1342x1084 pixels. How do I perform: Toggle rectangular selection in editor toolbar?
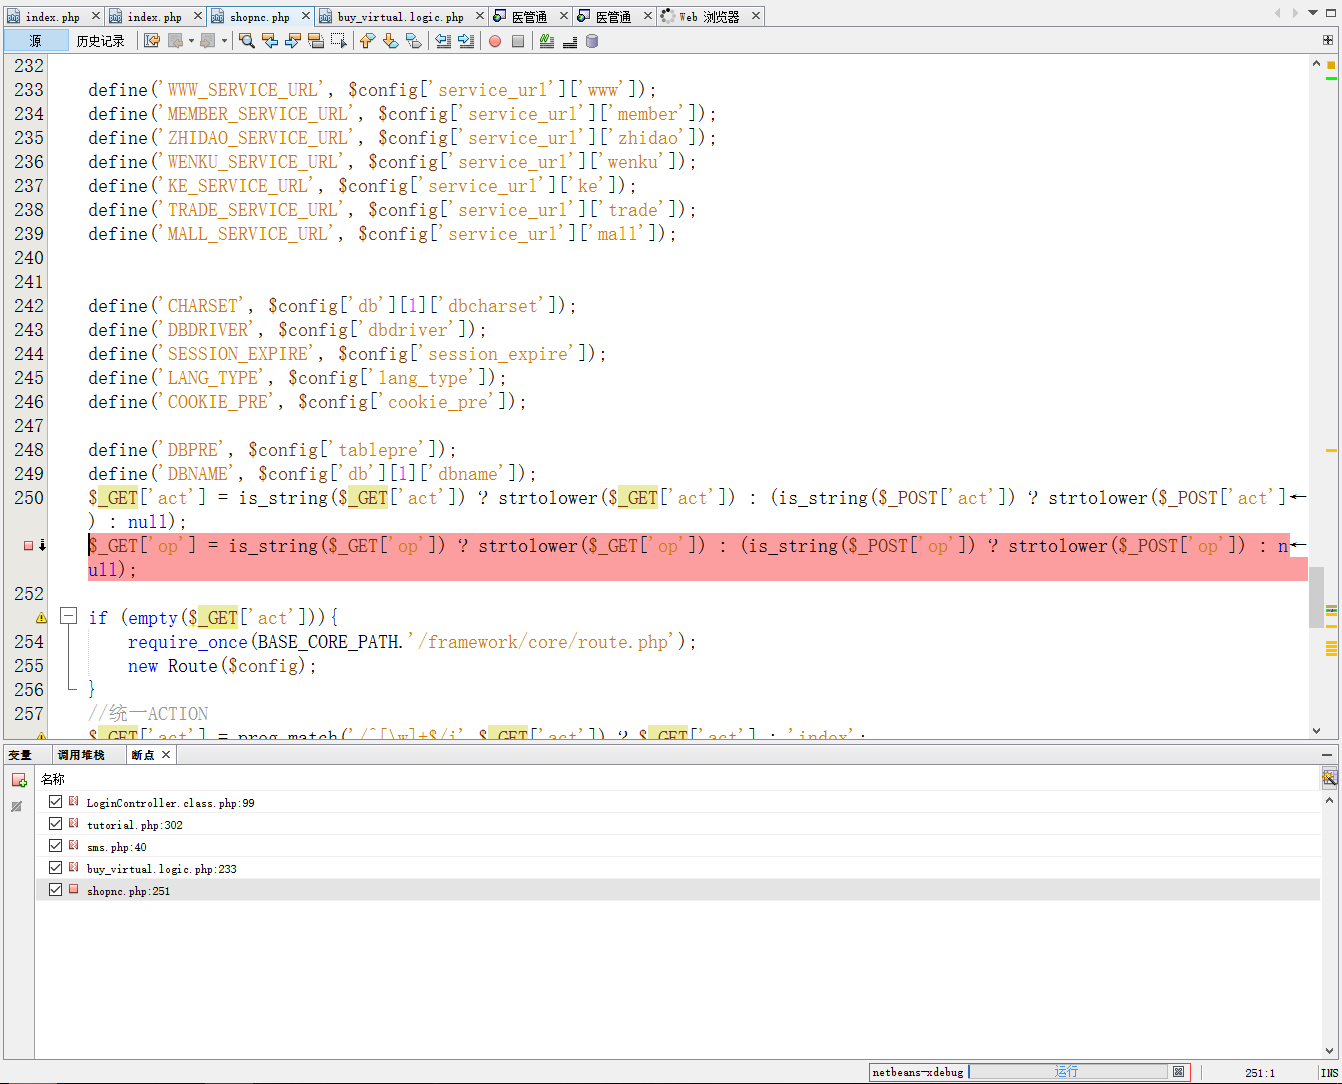point(339,41)
